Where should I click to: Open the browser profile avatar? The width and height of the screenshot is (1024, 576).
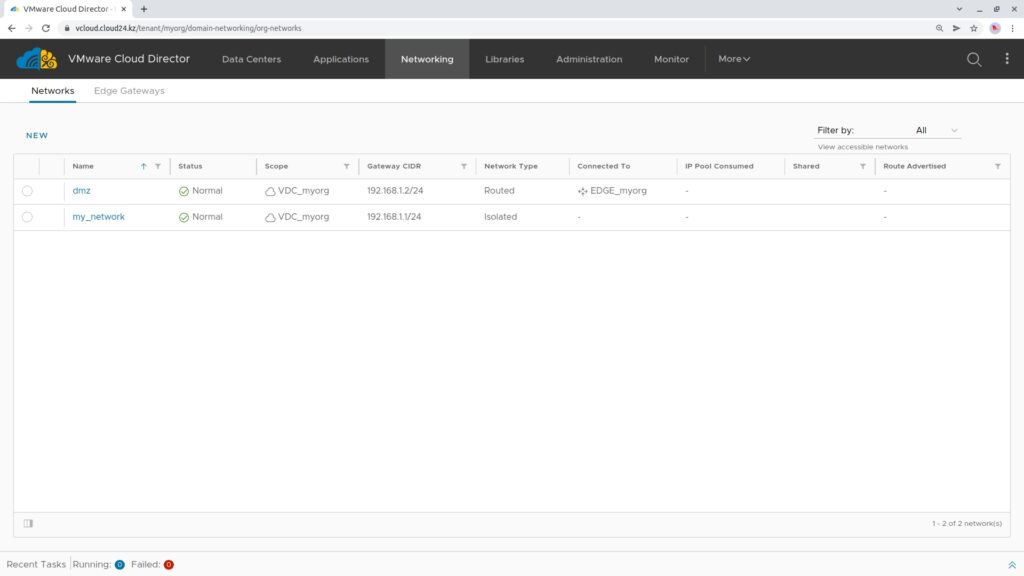coord(995,28)
